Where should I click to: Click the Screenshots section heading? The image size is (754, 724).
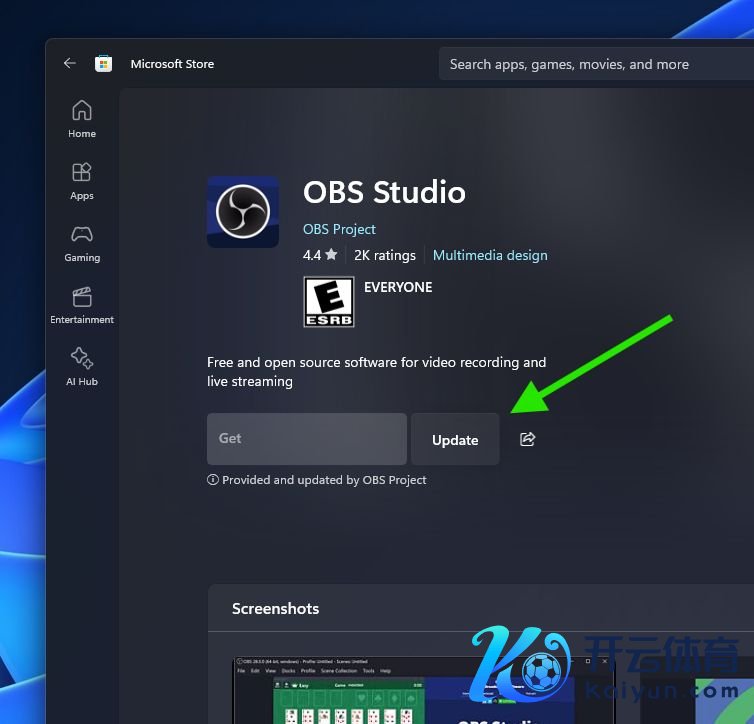tap(276, 608)
